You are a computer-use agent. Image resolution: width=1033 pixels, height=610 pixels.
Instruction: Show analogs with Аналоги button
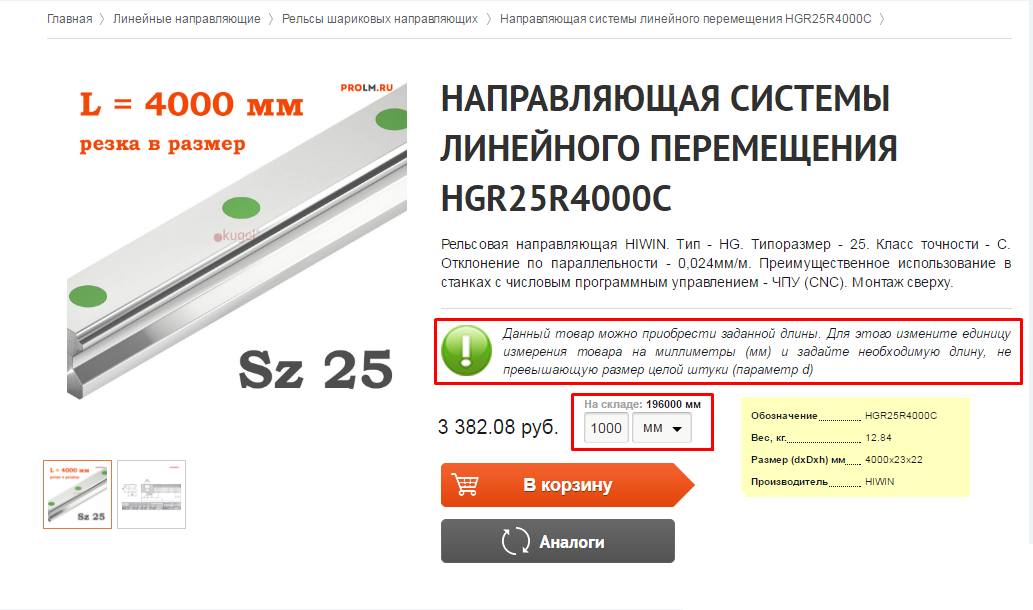pyautogui.click(x=557, y=541)
